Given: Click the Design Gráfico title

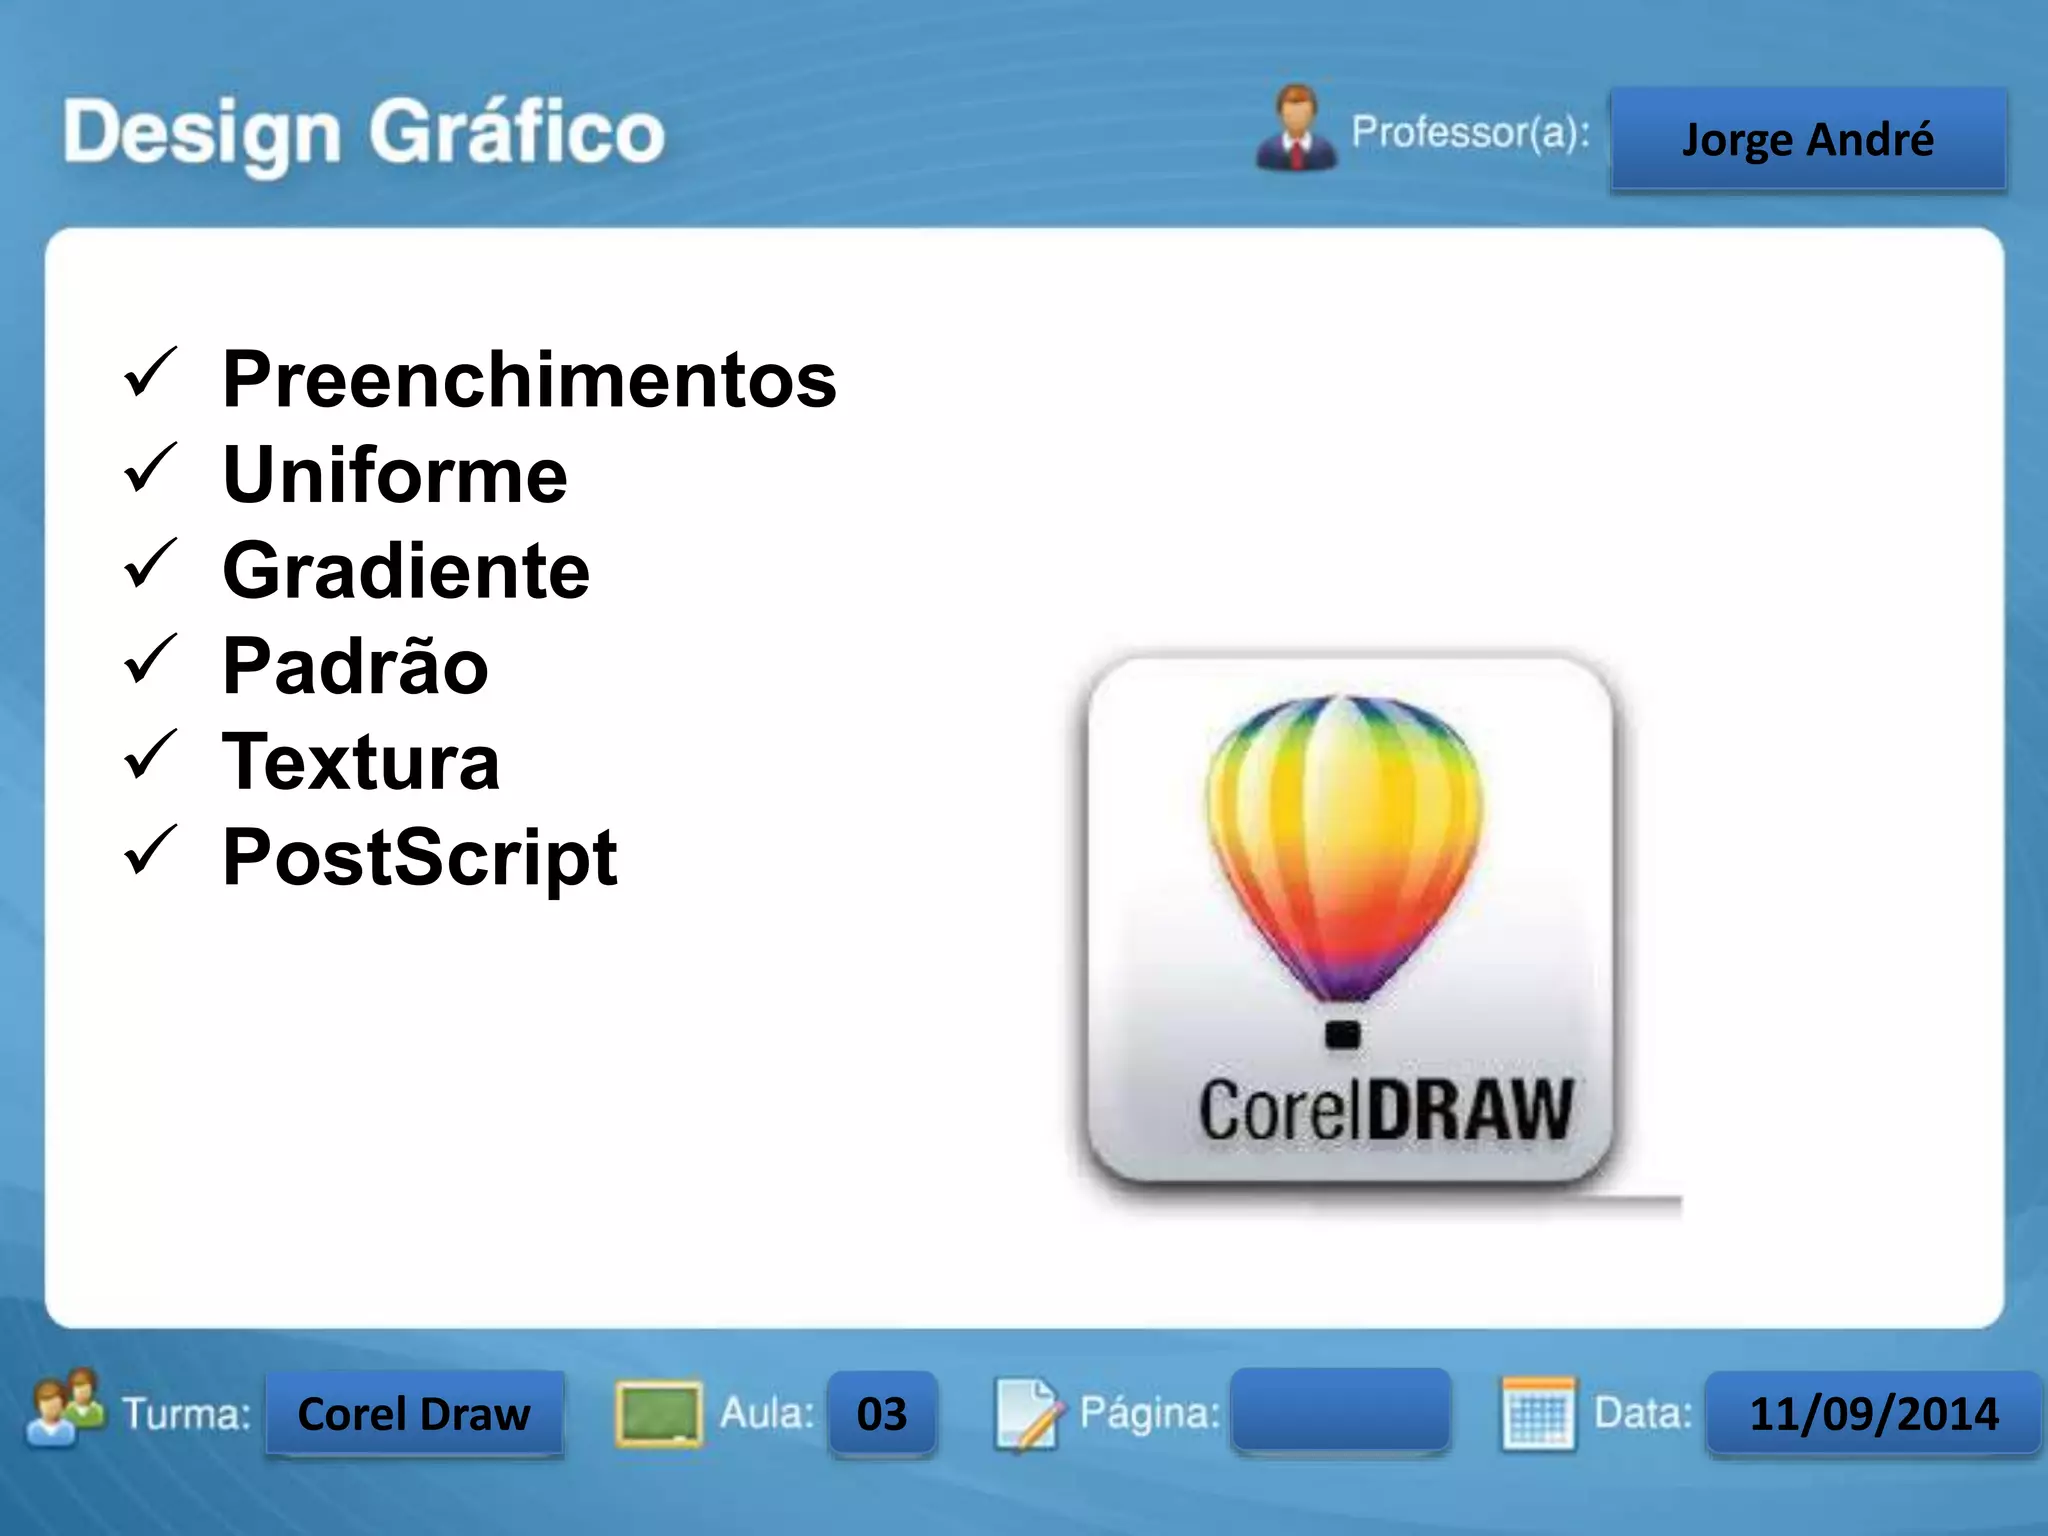Looking at the screenshot, I should [x=364, y=133].
